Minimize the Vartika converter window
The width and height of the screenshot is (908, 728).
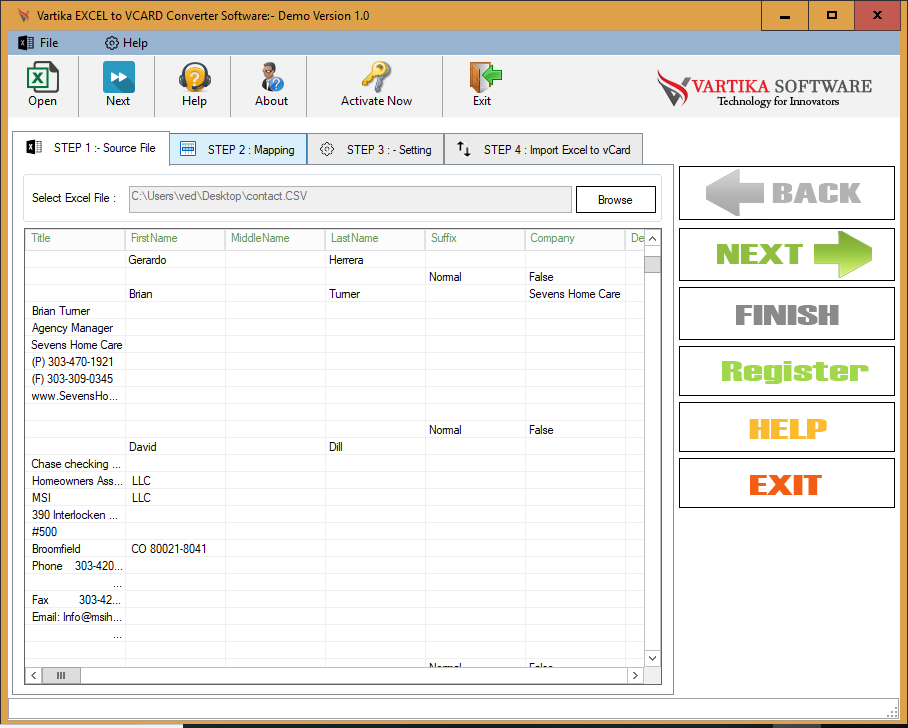[785, 16]
